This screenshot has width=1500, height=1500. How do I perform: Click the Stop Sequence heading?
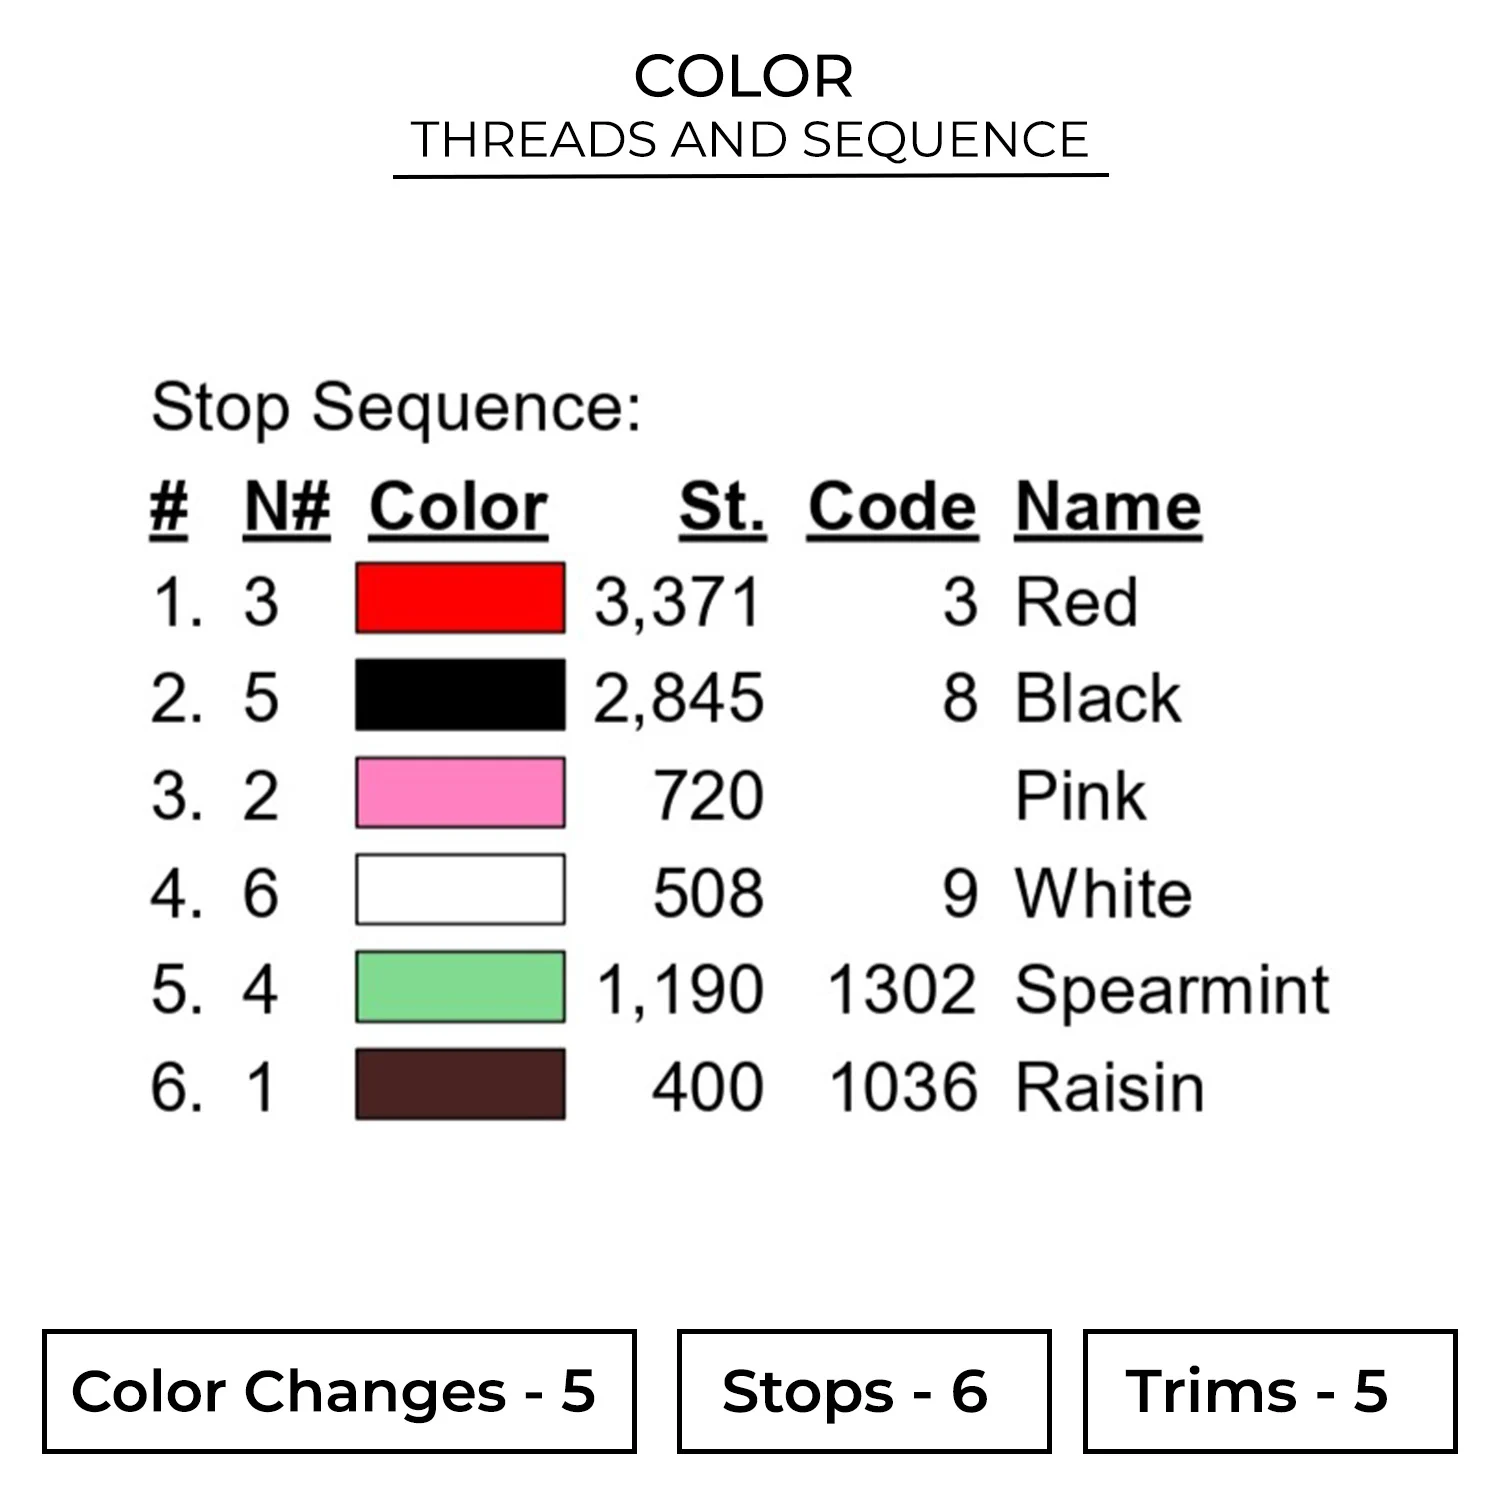click(x=396, y=407)
